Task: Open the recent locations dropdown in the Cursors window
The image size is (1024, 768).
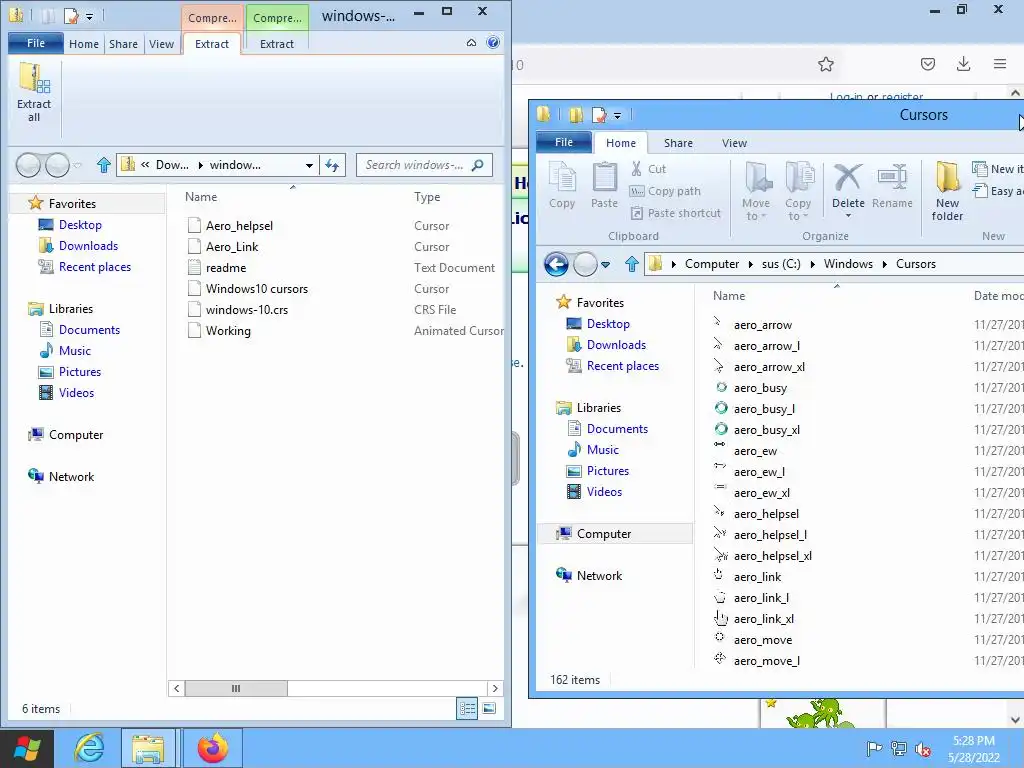Action: tap(605, 264)
